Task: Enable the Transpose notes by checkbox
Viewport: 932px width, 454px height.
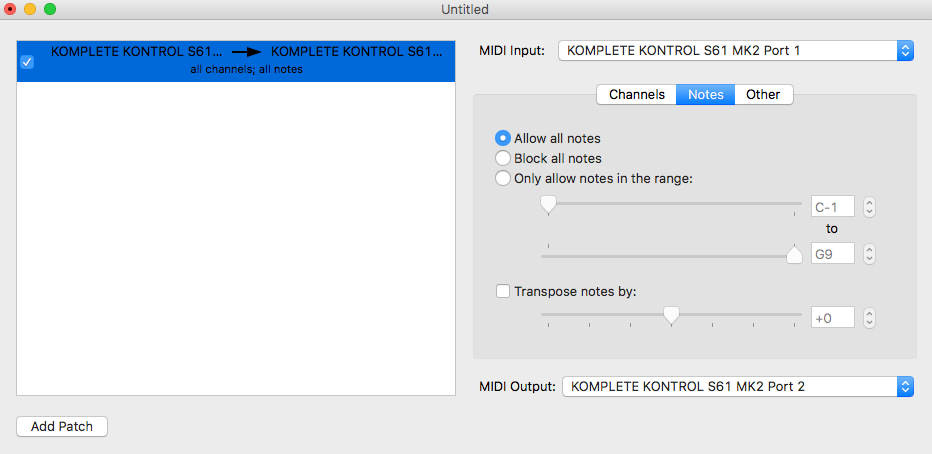Action: 503,292
